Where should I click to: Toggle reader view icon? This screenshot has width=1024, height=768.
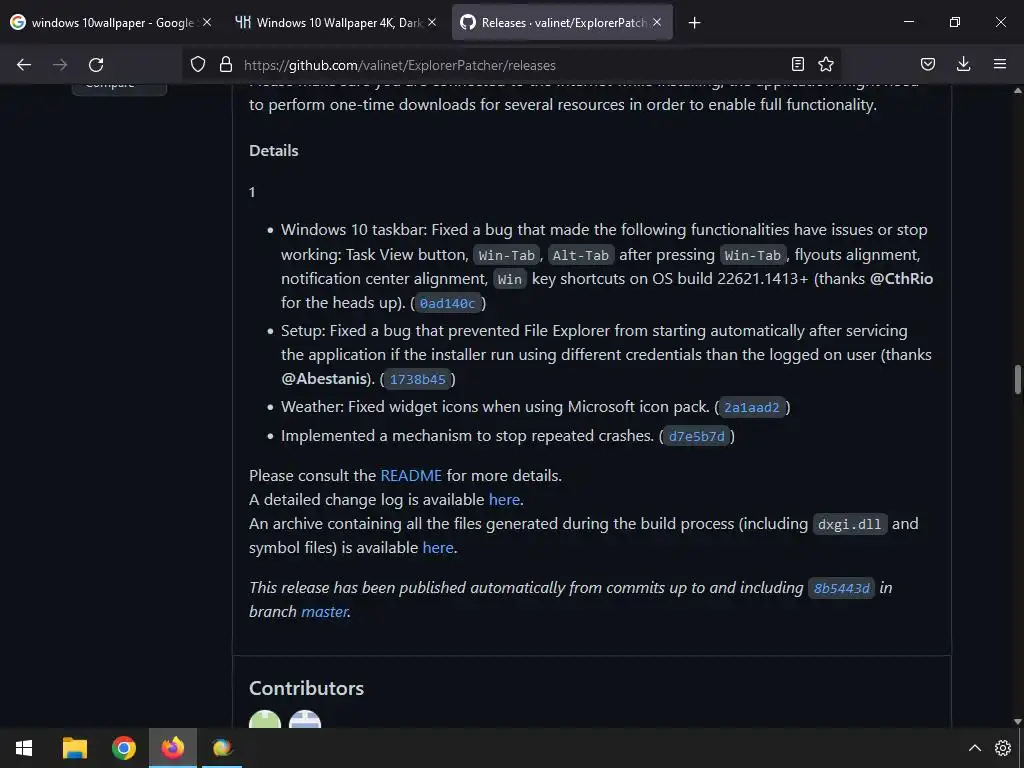click(797, 64)
